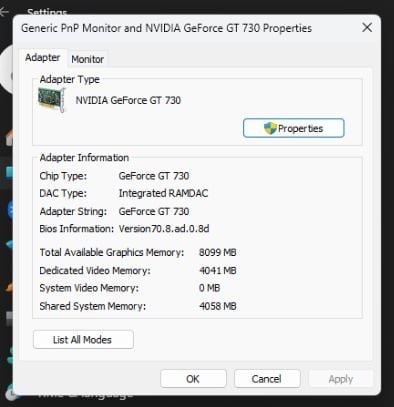Click 'Dedicated Video Memory:' label
The image size is (394, 407).
point(95,271)
